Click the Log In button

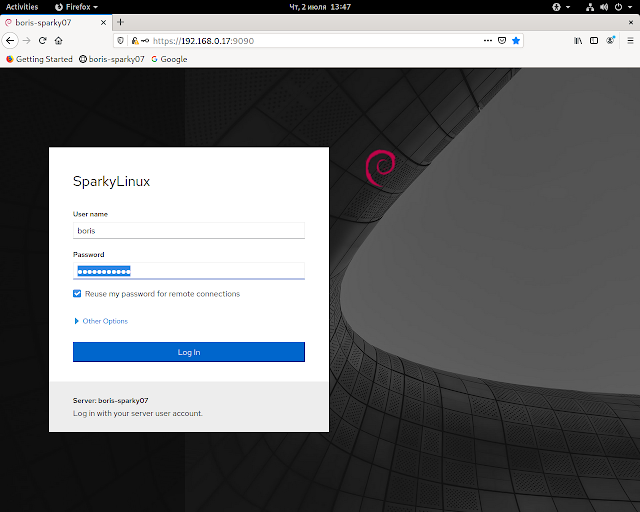189,352
